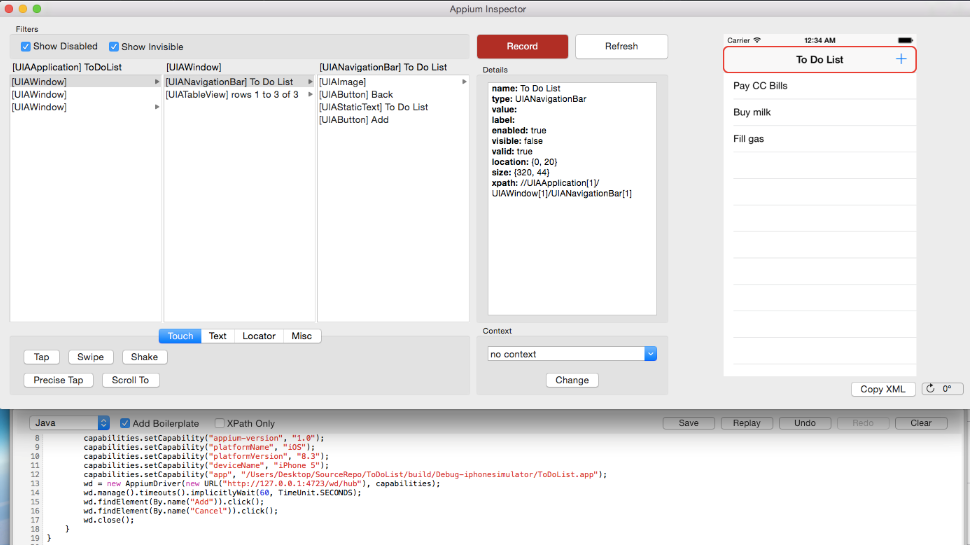Click the Clear button
This screenshot has height=545, width=970.
pyautogui.click(x=921, y=423)
